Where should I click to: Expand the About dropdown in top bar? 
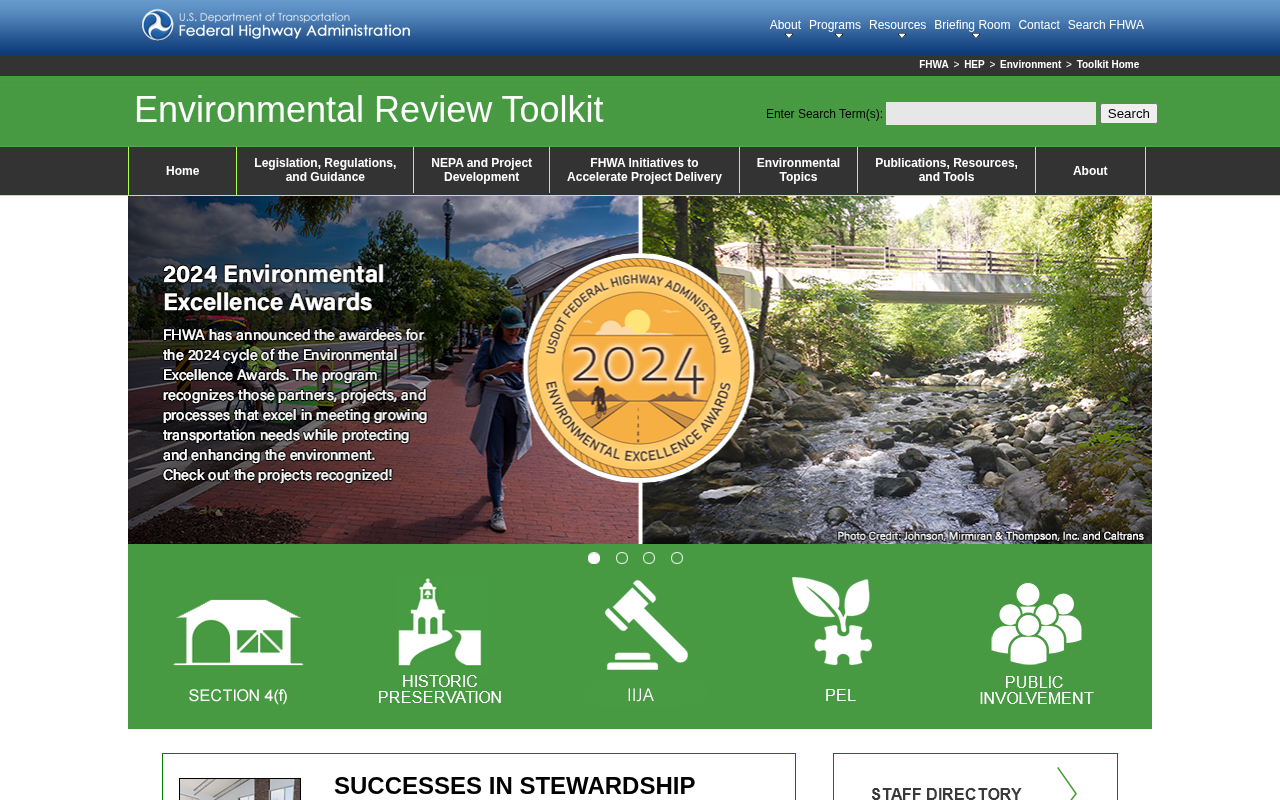click(x=785, y=26)
